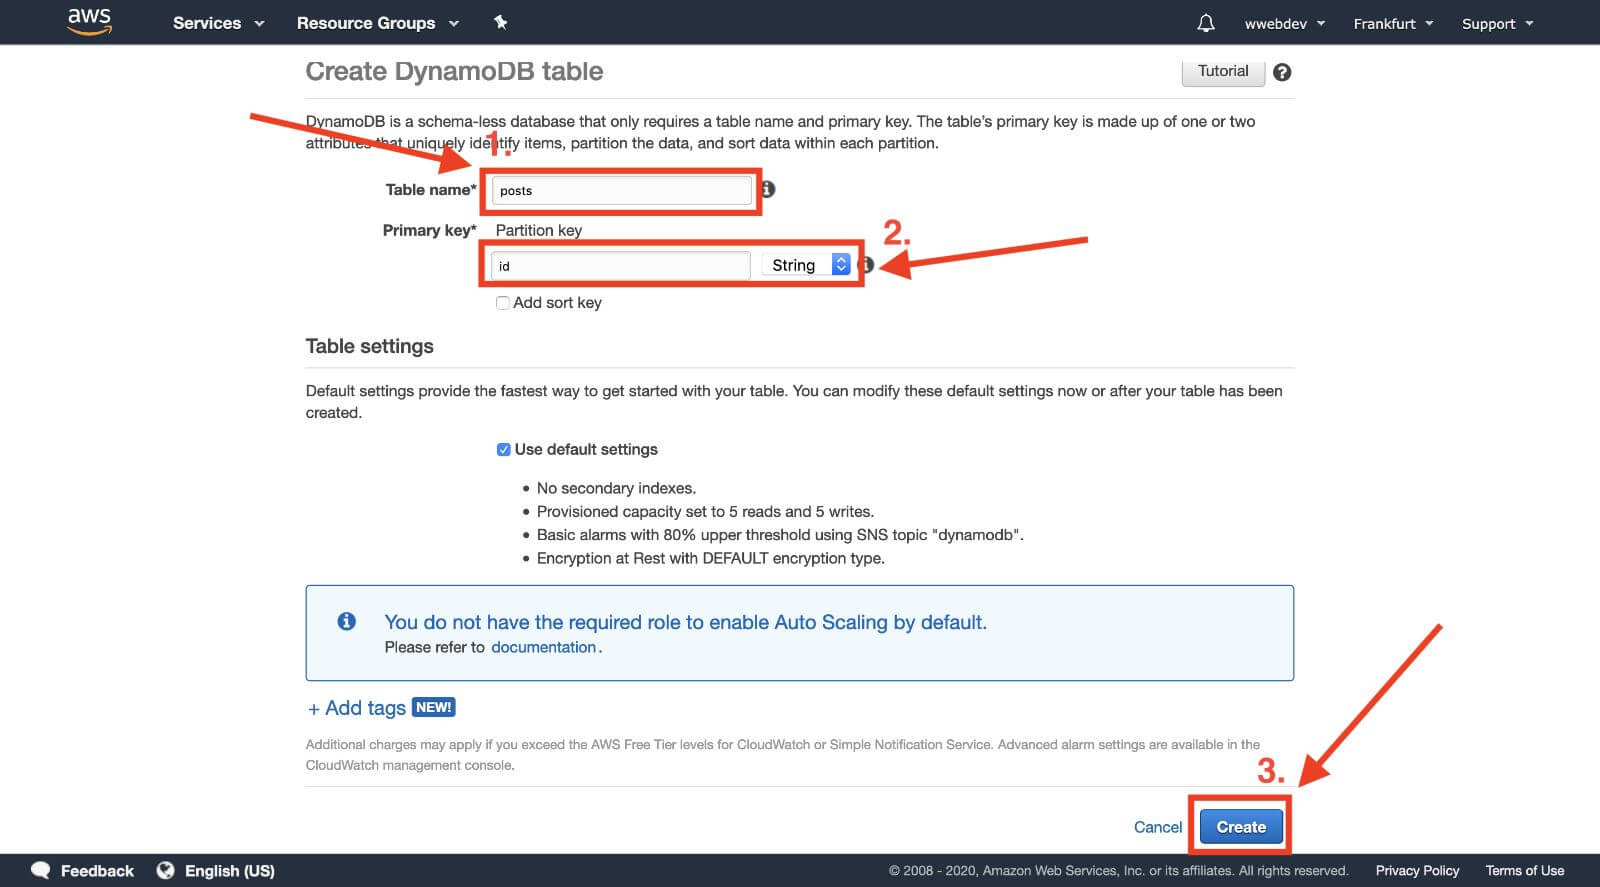Change language from English (US)
The image size is (1600, 887).
pos(230,870)
